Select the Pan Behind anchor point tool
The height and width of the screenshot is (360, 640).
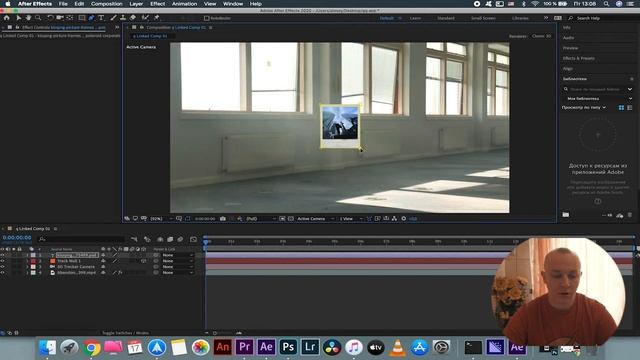(x=70, y=18)
